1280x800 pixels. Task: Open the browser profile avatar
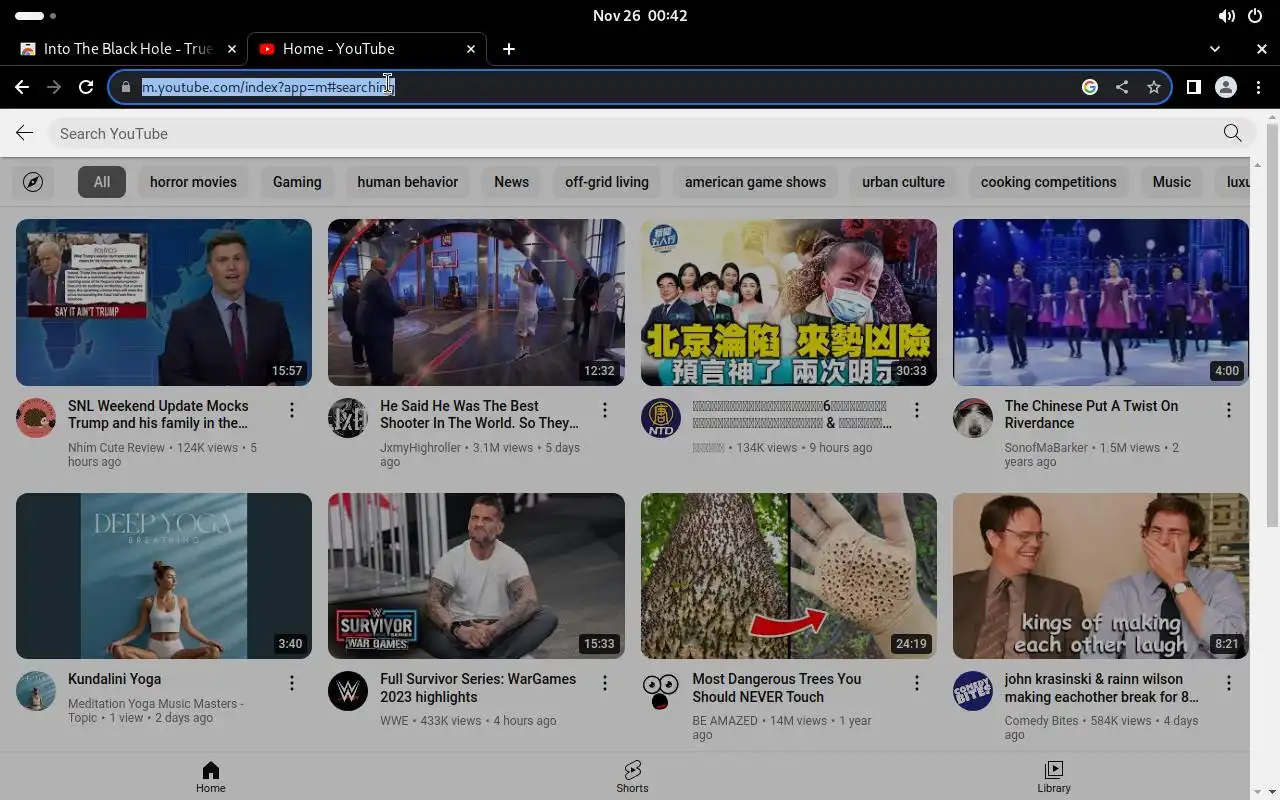[1226, 87]
